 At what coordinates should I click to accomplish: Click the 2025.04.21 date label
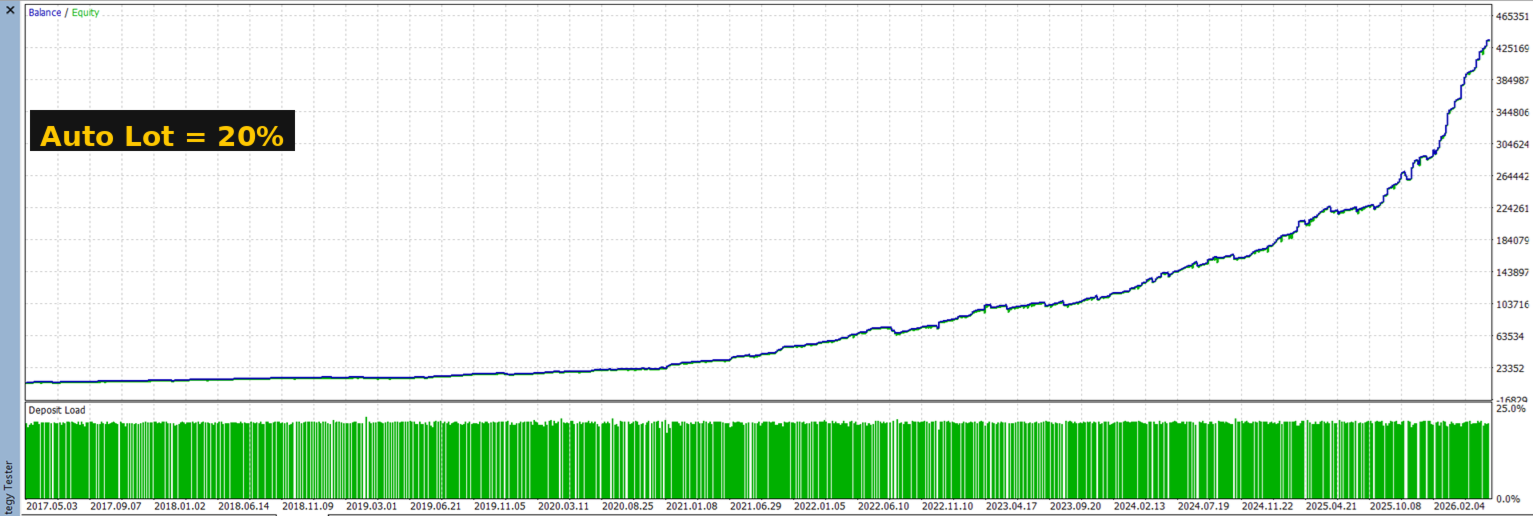pyautogui.click(x=1334, y=506)
